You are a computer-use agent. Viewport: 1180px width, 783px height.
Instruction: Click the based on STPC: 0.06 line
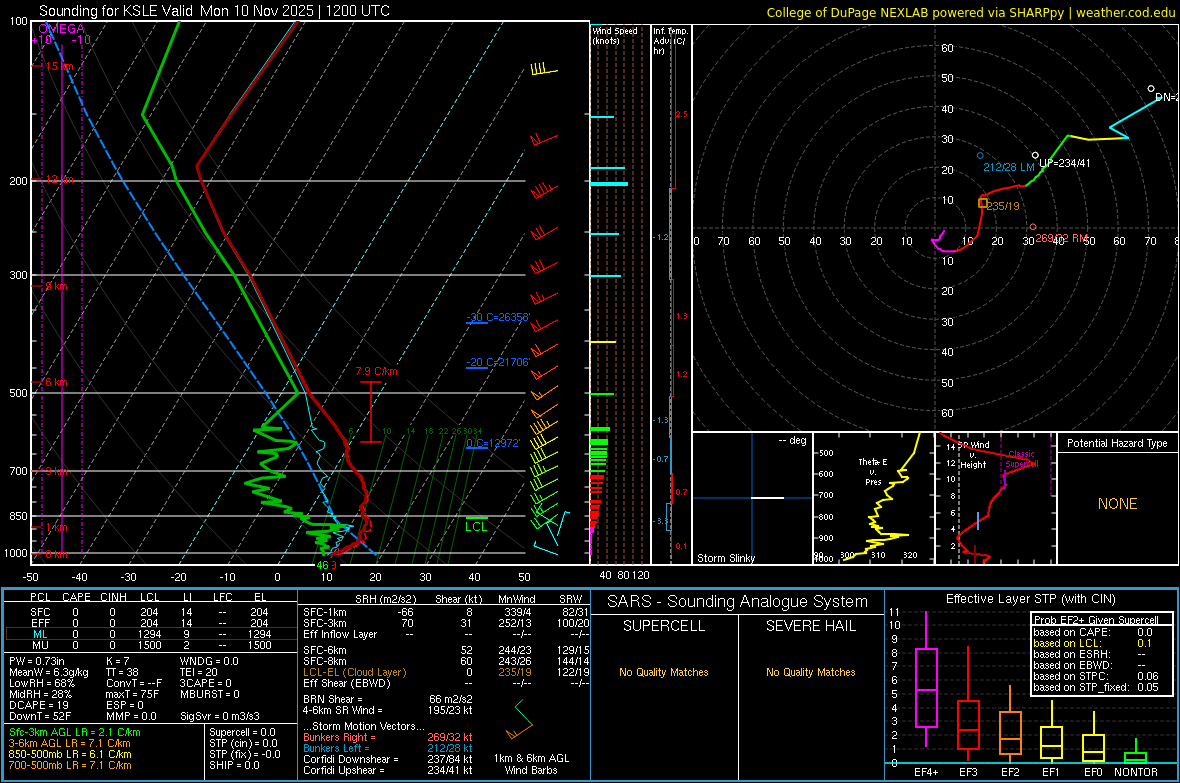[x=1096, y=676]
